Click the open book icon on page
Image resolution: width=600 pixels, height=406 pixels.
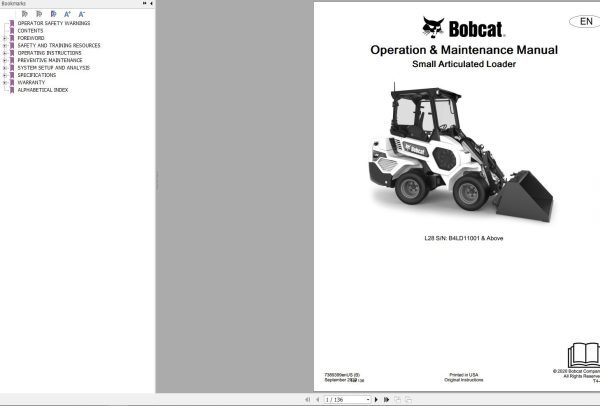(x=584, y=355)
